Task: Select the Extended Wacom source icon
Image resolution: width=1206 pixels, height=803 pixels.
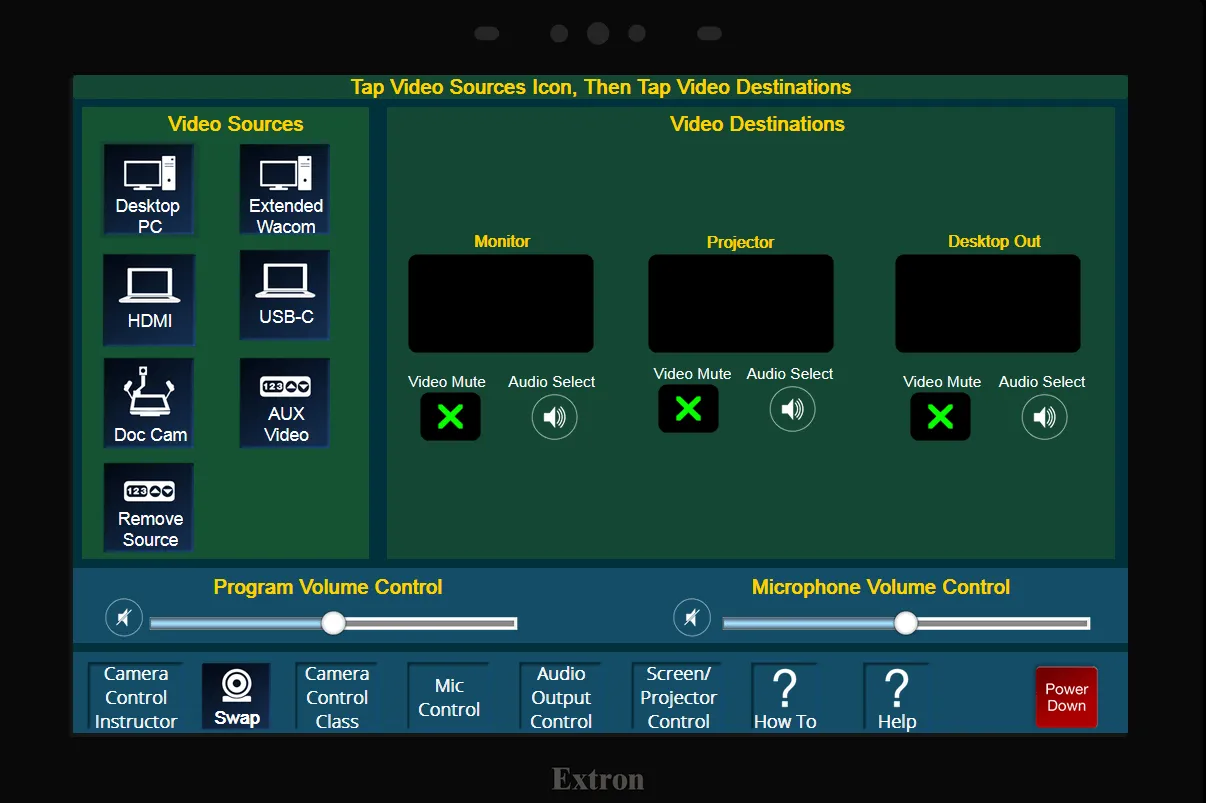Action: 285,190
